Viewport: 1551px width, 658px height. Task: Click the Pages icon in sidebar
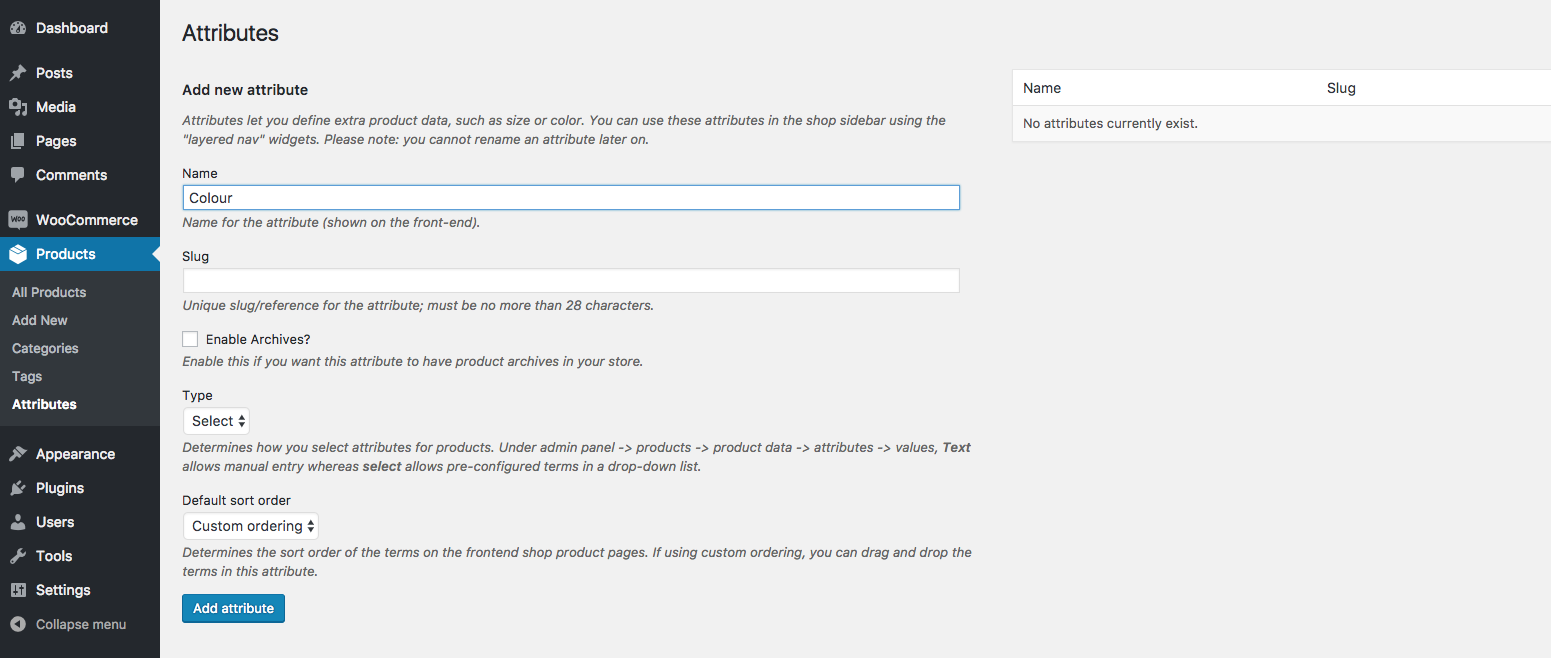point(18,141)
